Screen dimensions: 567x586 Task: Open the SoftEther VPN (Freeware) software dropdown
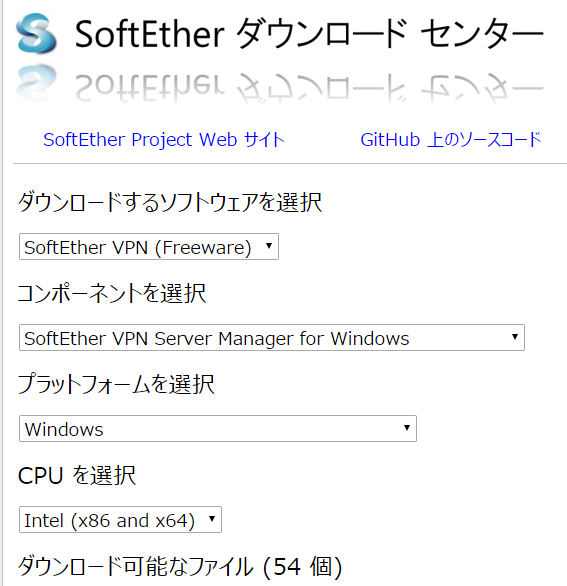click(x=149, y=247)
